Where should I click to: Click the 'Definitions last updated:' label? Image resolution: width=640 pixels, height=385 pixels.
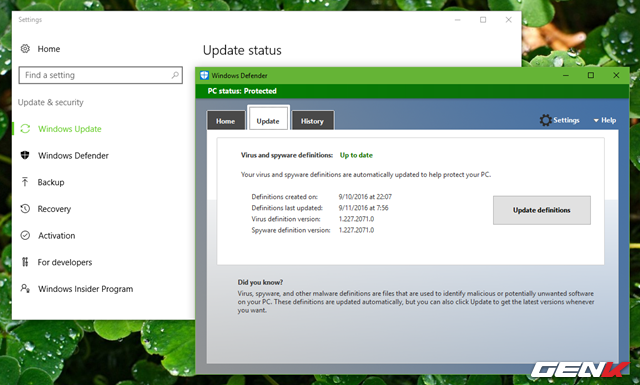click(287, 207)
